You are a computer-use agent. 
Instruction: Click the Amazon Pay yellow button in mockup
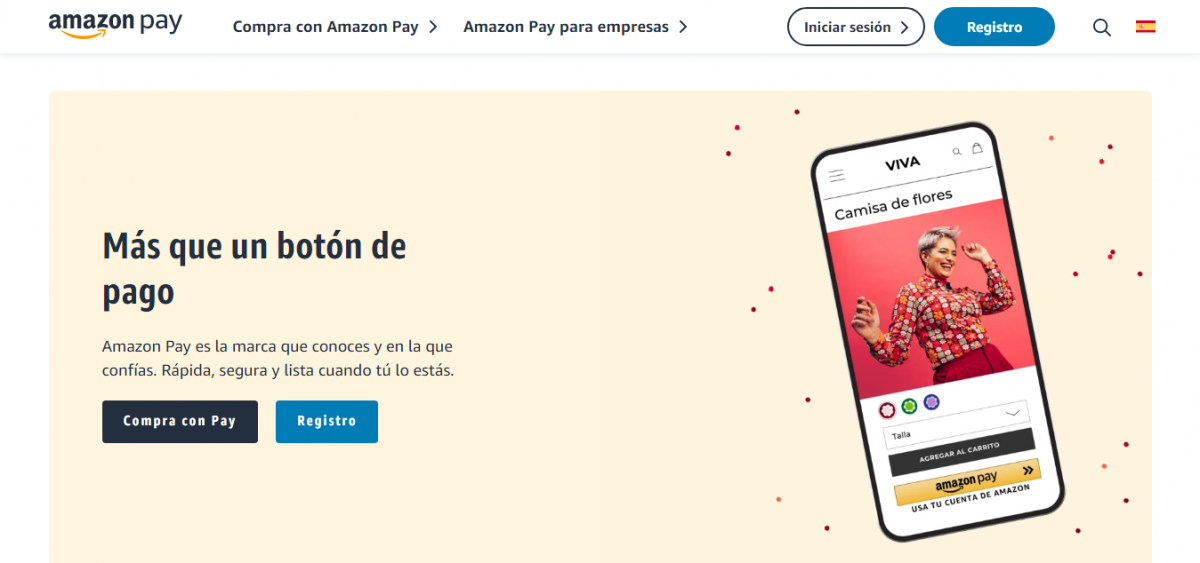[967, 480]
